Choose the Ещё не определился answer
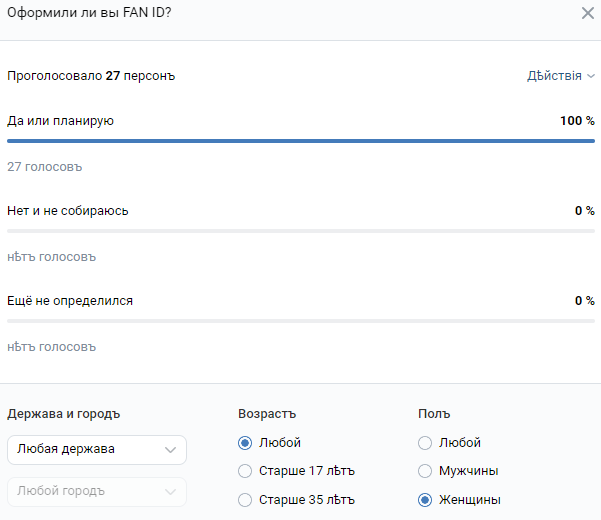601x520 pixels. [70, 300]
